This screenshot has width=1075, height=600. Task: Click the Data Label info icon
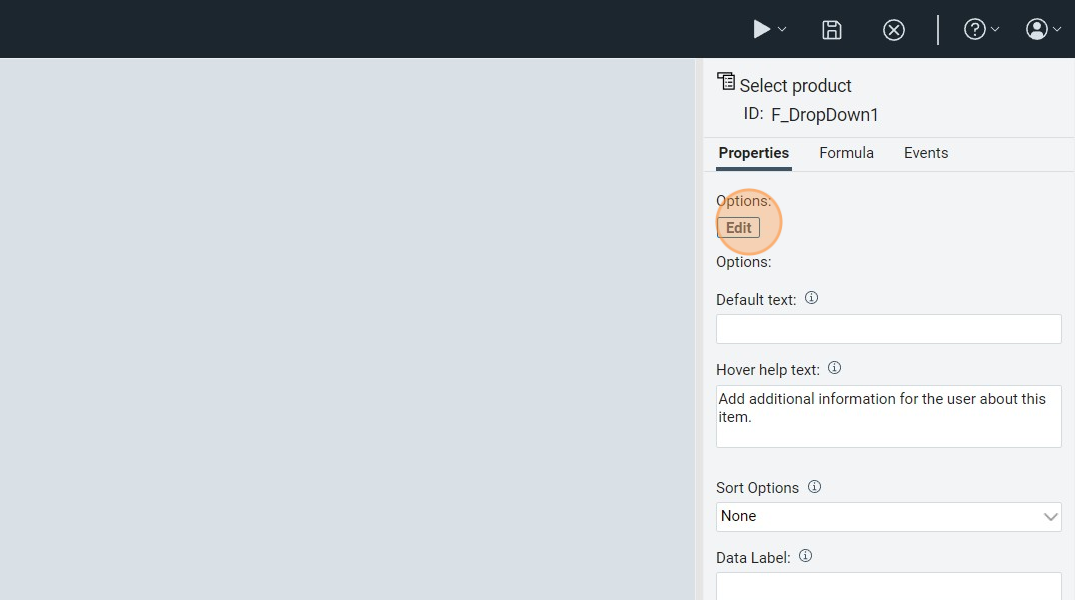pyautogui.click(x=806, y=556)
